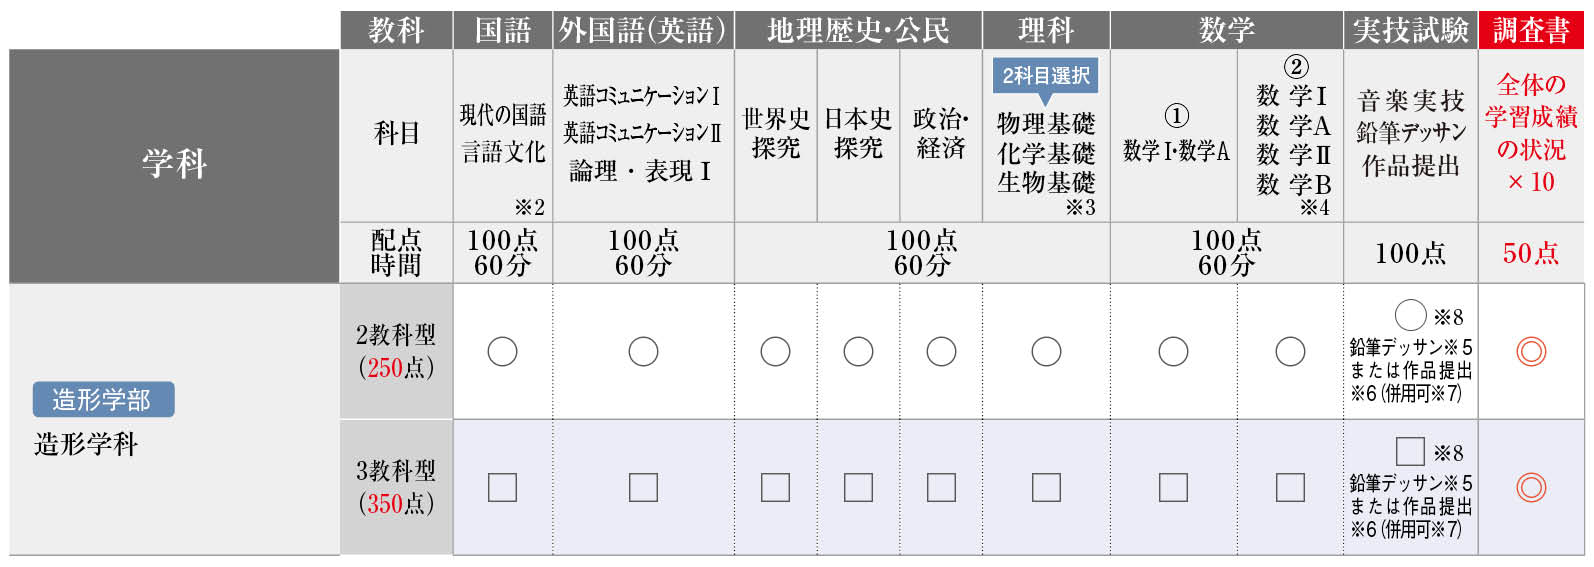Screen dimensions: 1594x567
Task: Select the 外国語(英語) circle in 2教科型 row
Action: 643,351
